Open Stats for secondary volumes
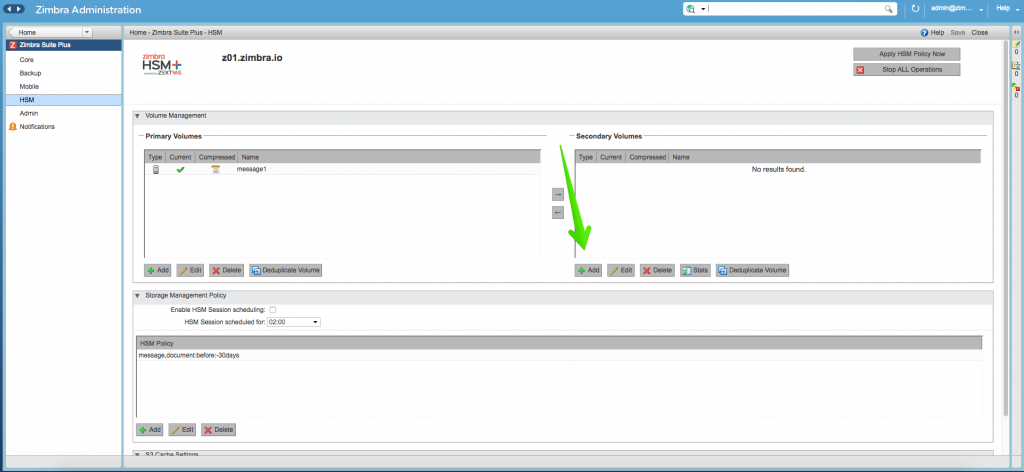The image size is (1024, 472). point(696,270)
